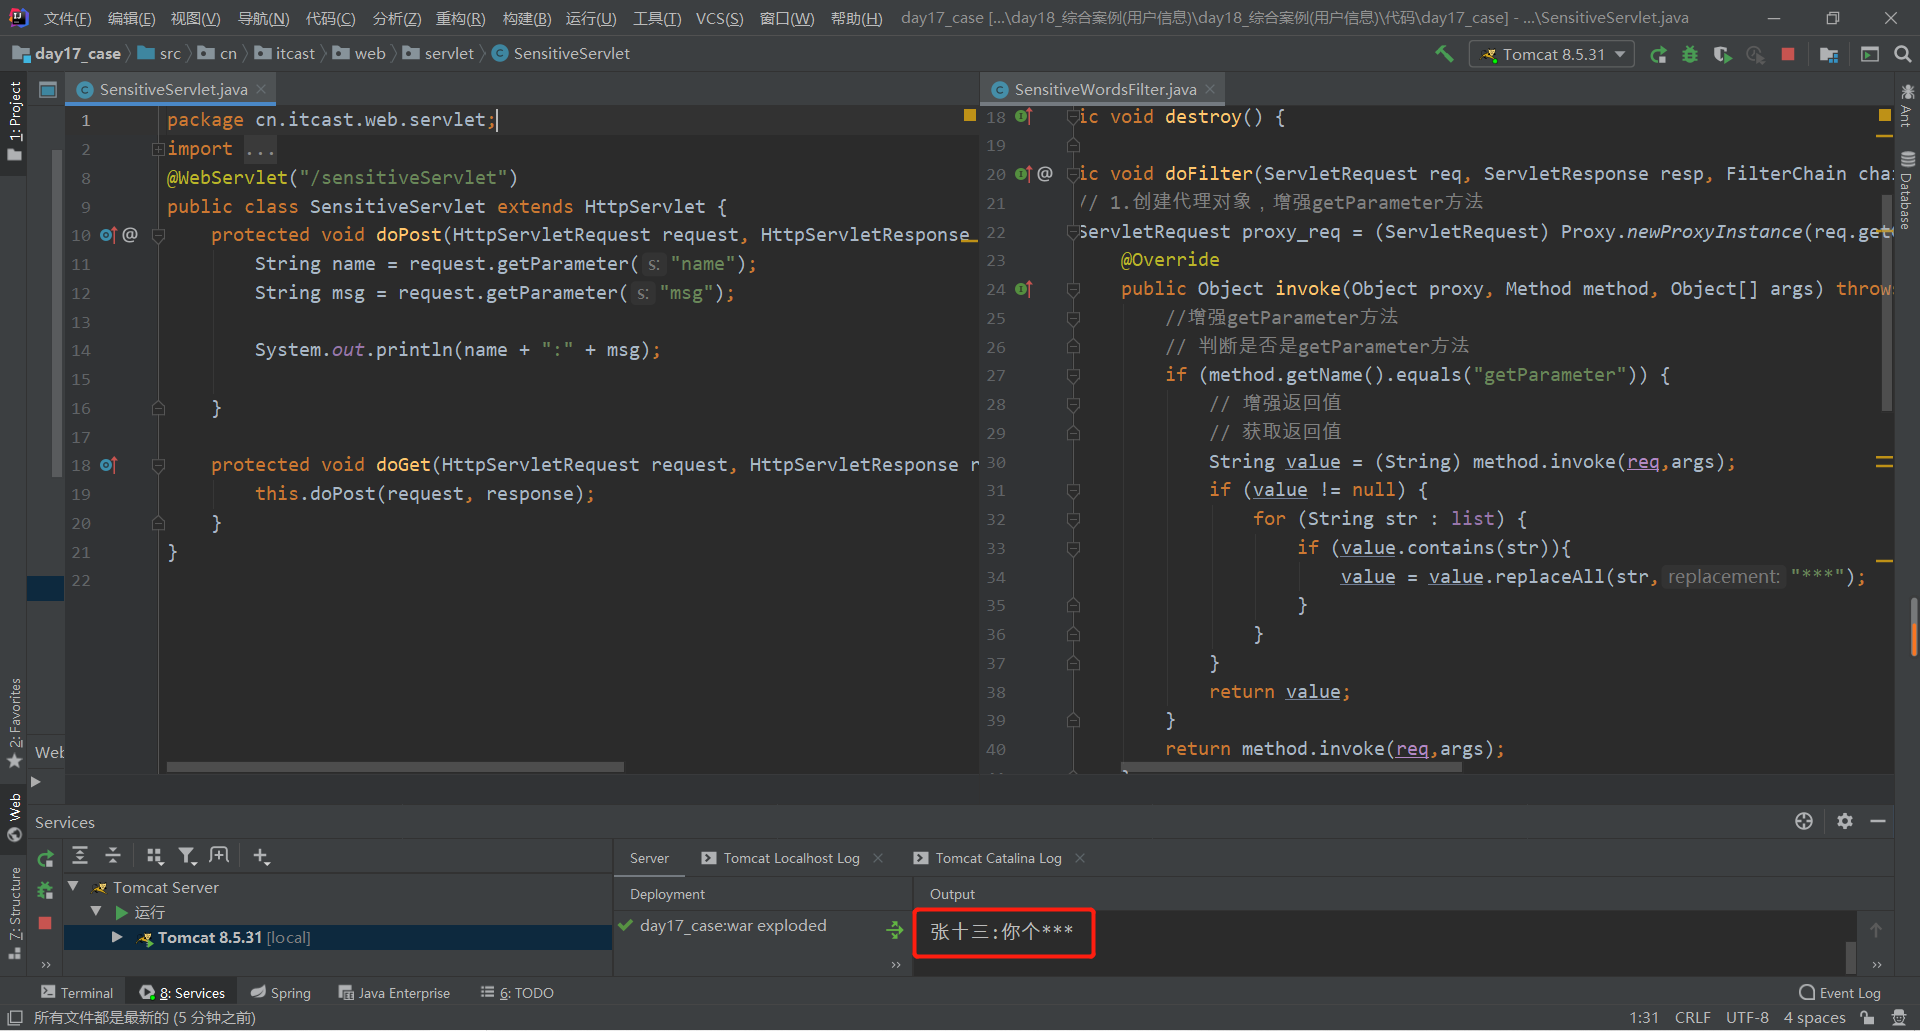Collapse the Tomcat Server tree node
1920x1031 pixels.
pyautogui.click(x=73, y=886)
